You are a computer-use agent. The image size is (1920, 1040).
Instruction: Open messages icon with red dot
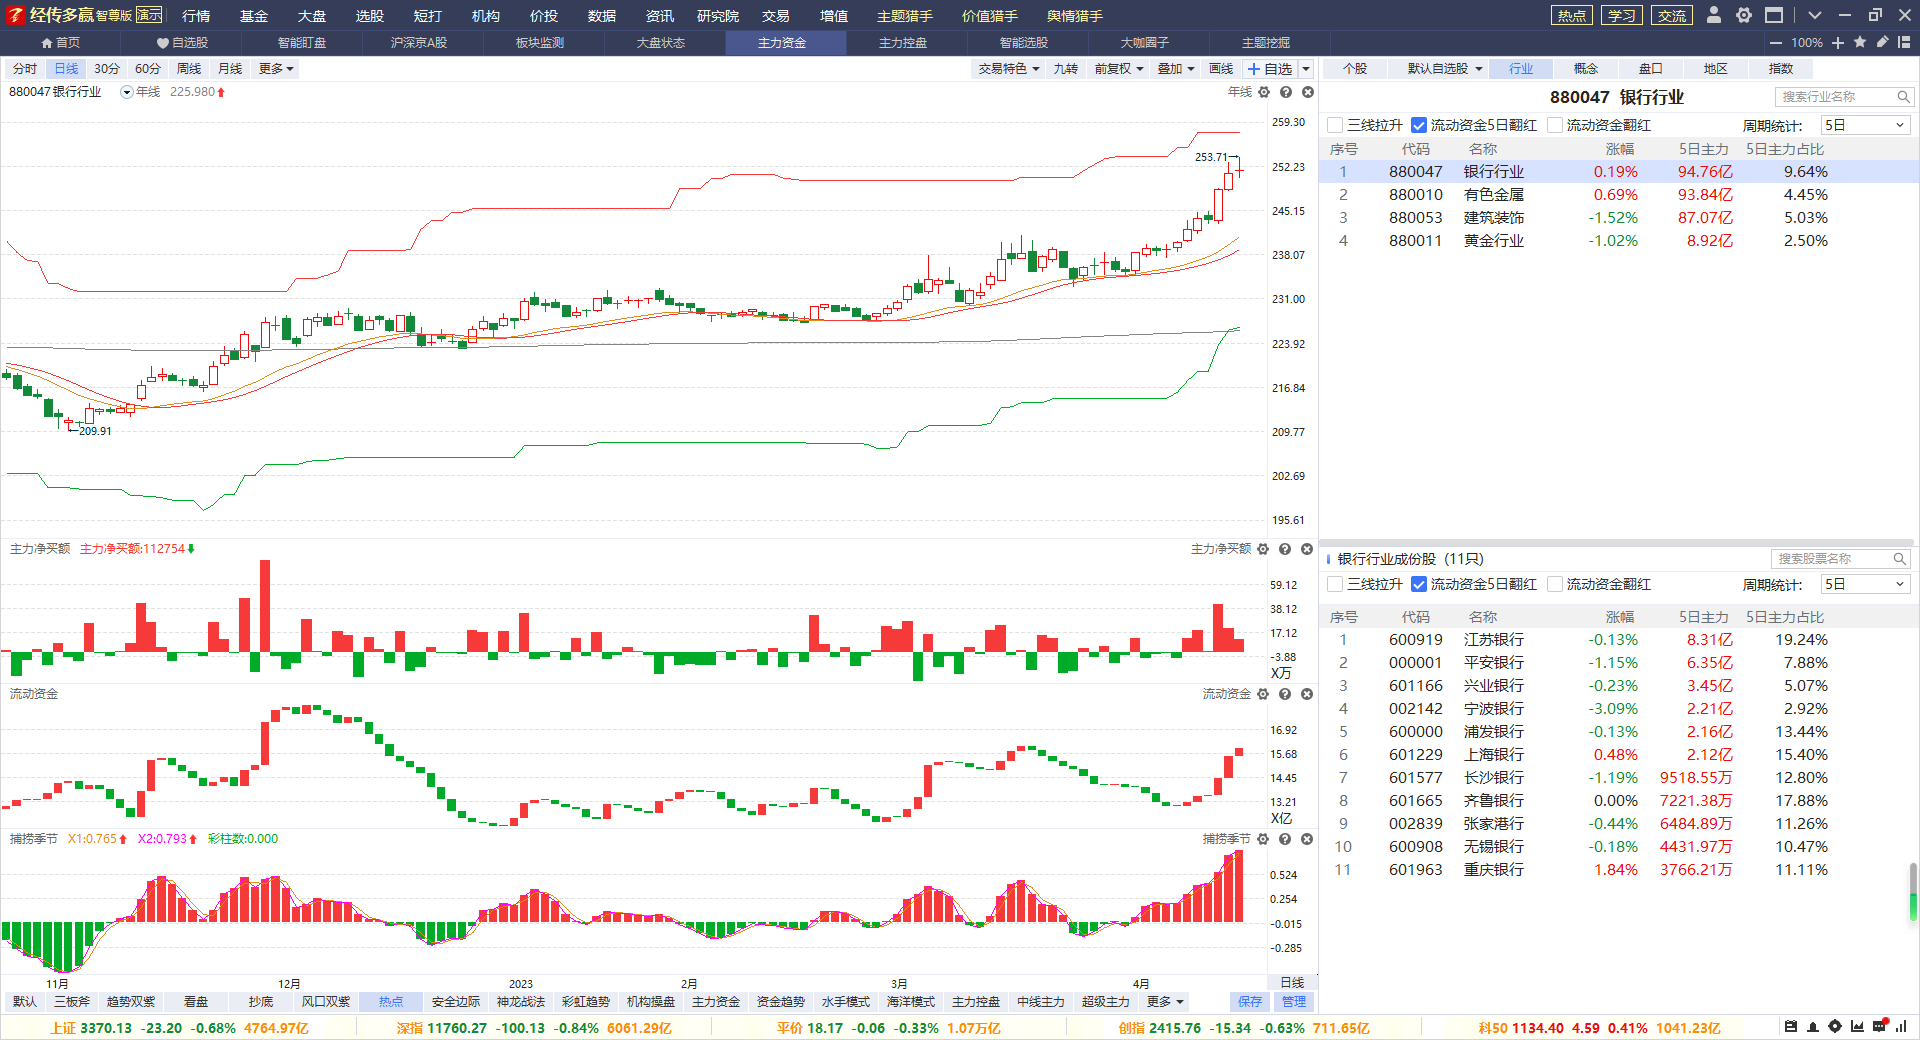pyautogui.click(x=1879, y=1027)
